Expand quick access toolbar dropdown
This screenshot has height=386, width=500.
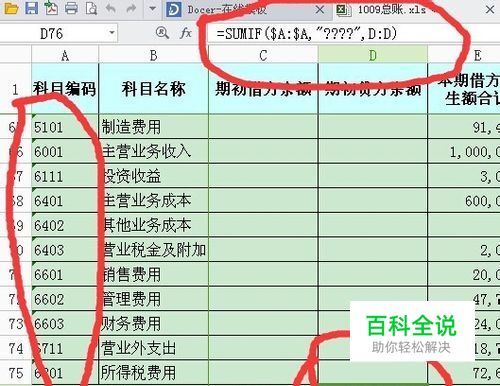[152, 8]
